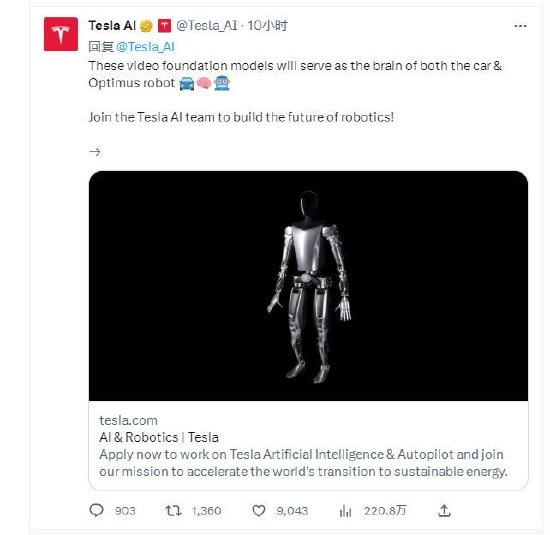Viewport: 550px width, 535px height.
Task: Open the view analytics bar-chart icon
Action: pos(346,510)
